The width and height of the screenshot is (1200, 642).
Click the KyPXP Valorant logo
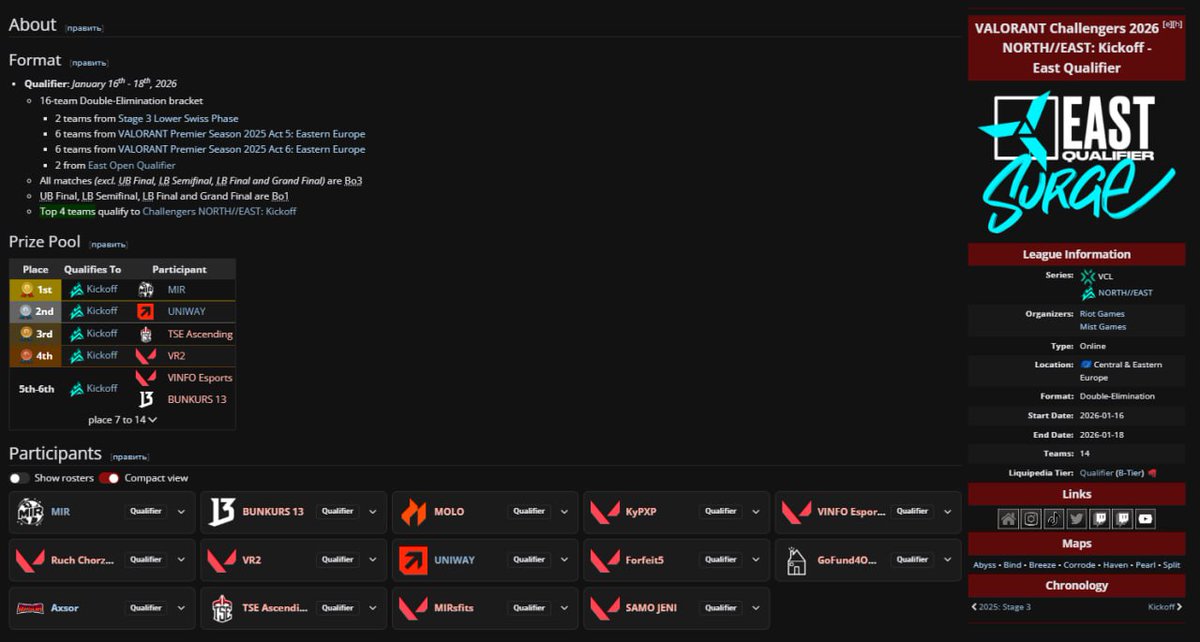(605, 512)
